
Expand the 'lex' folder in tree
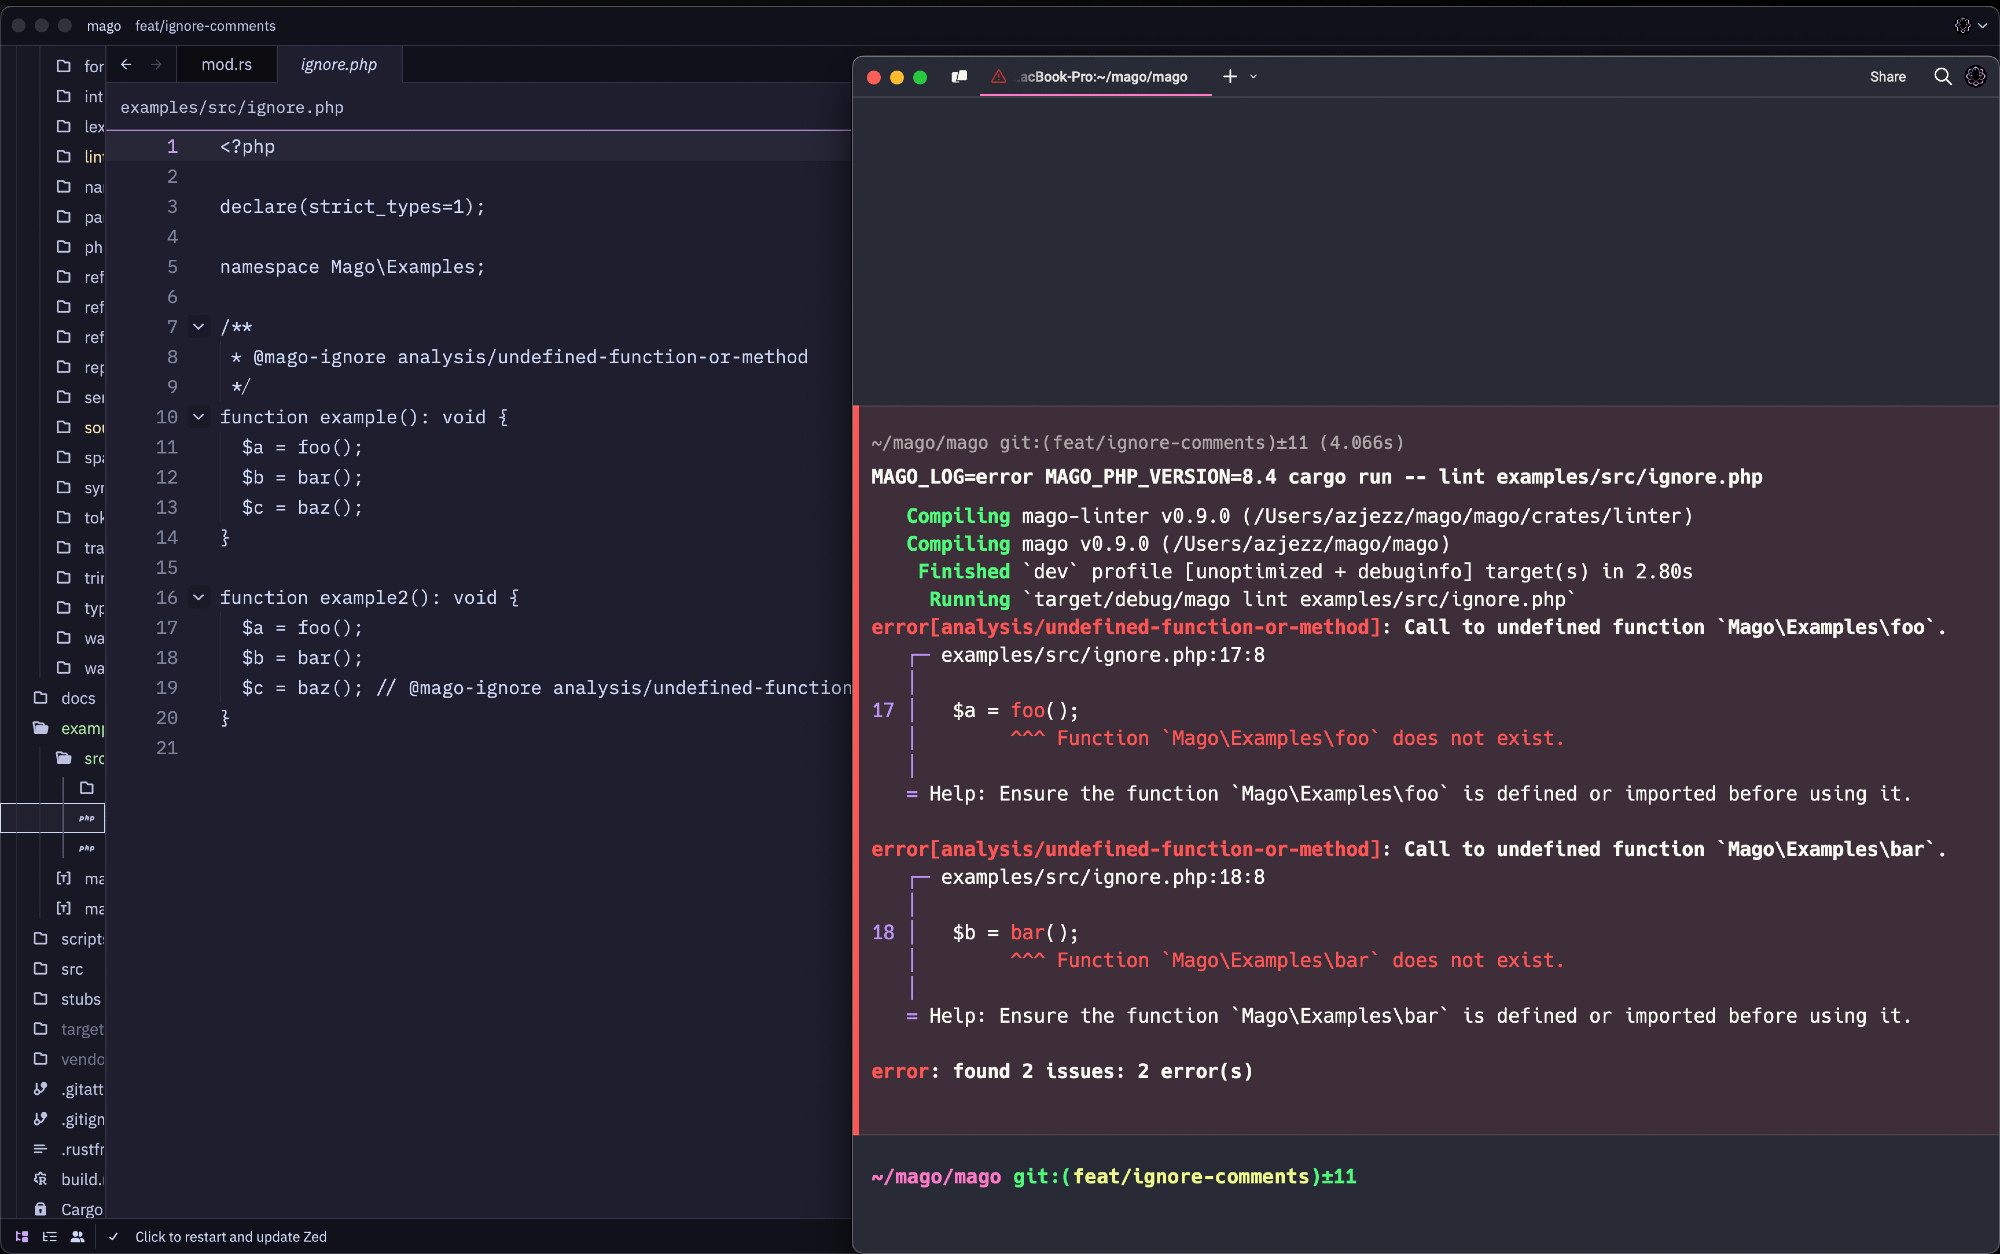coord(80,126)
